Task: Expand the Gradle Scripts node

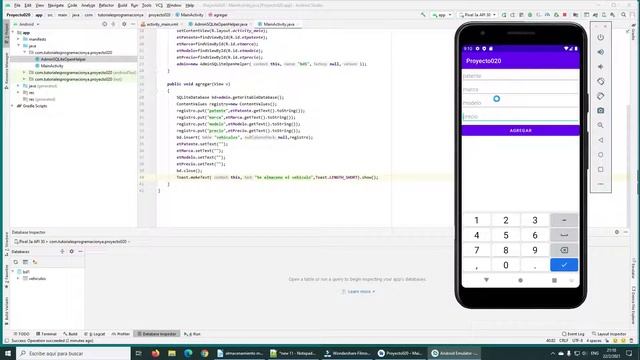Action: tap(12, 106)
